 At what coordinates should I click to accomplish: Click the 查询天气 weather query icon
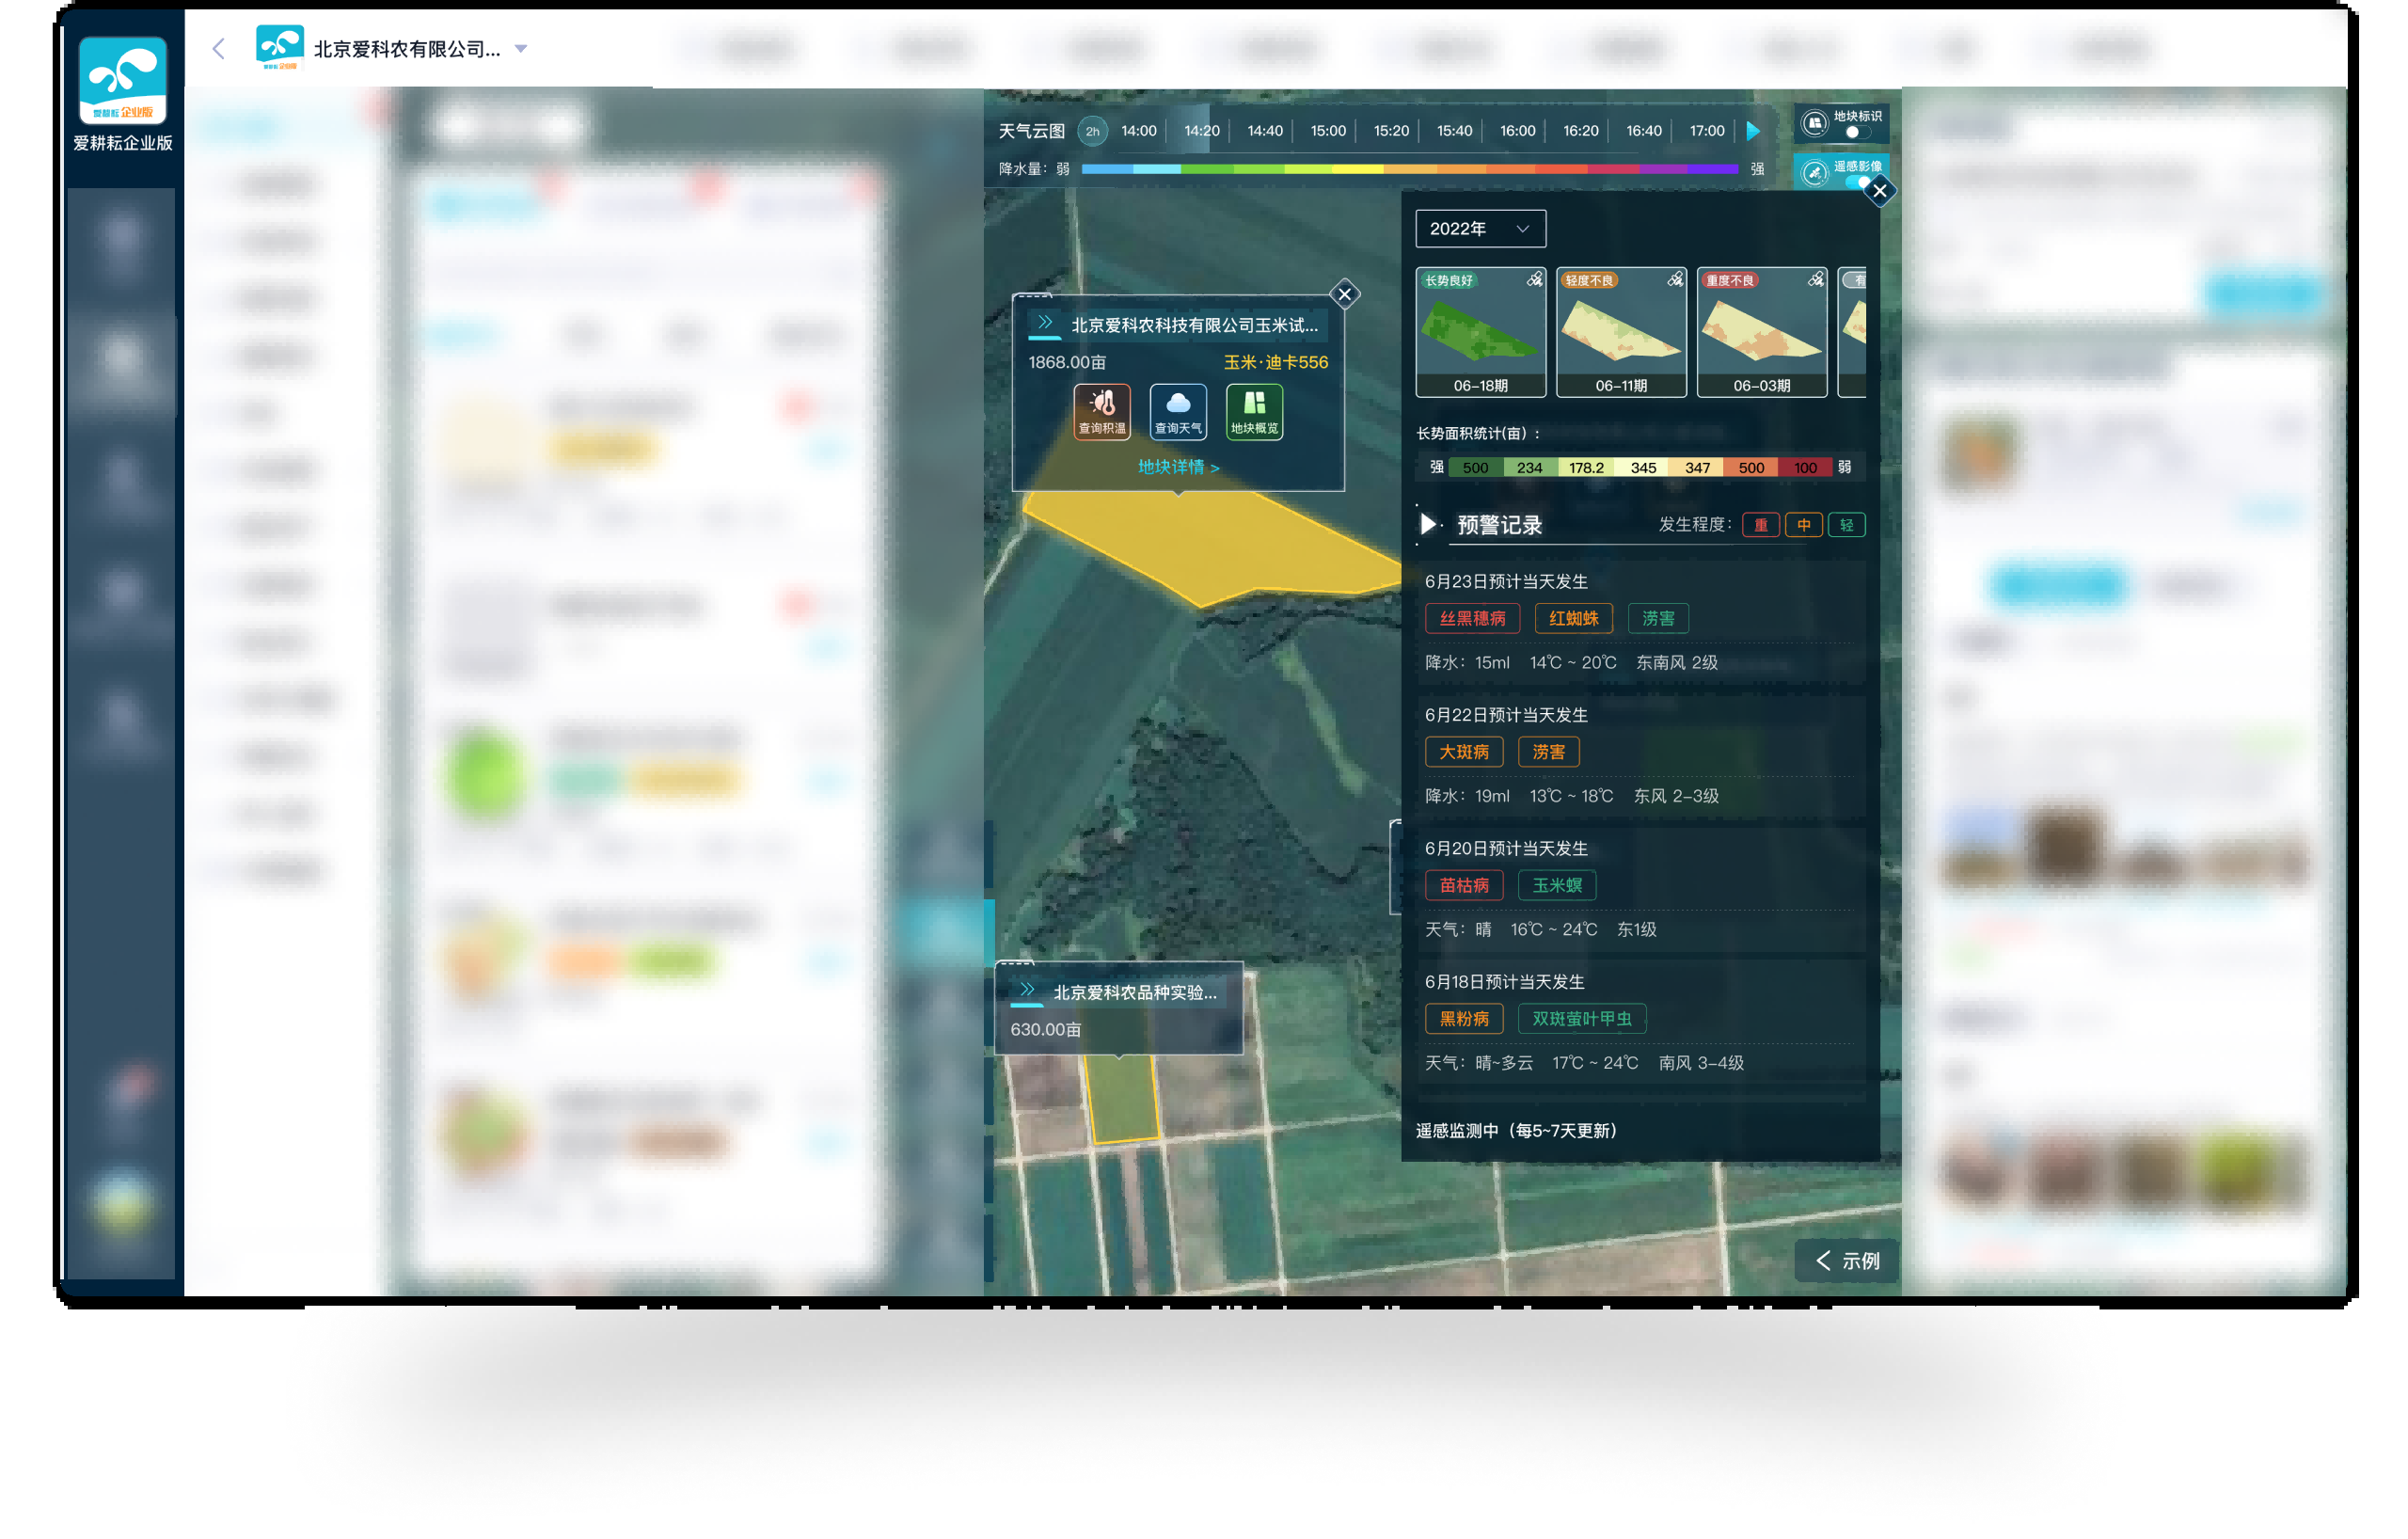(x=1178, y=410)
